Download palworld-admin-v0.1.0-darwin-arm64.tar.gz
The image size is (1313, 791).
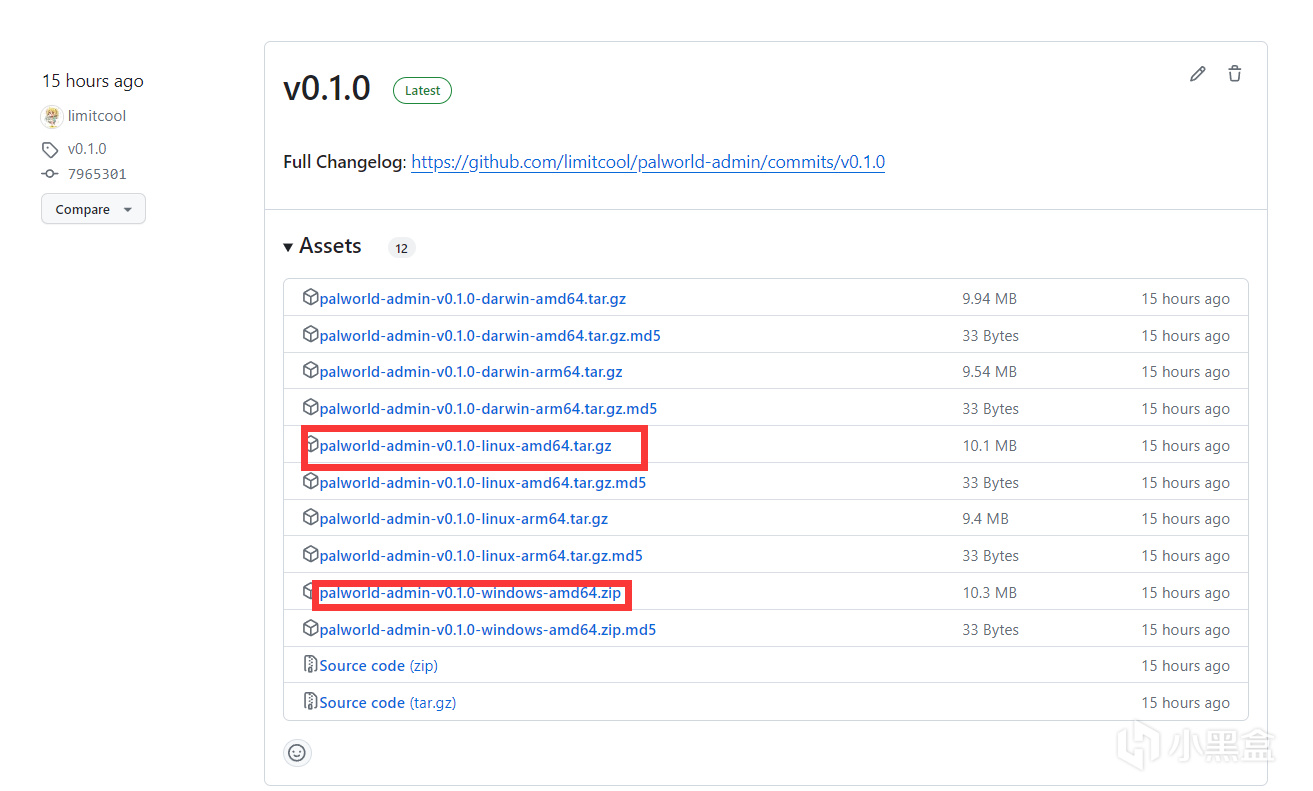point(471,372)
